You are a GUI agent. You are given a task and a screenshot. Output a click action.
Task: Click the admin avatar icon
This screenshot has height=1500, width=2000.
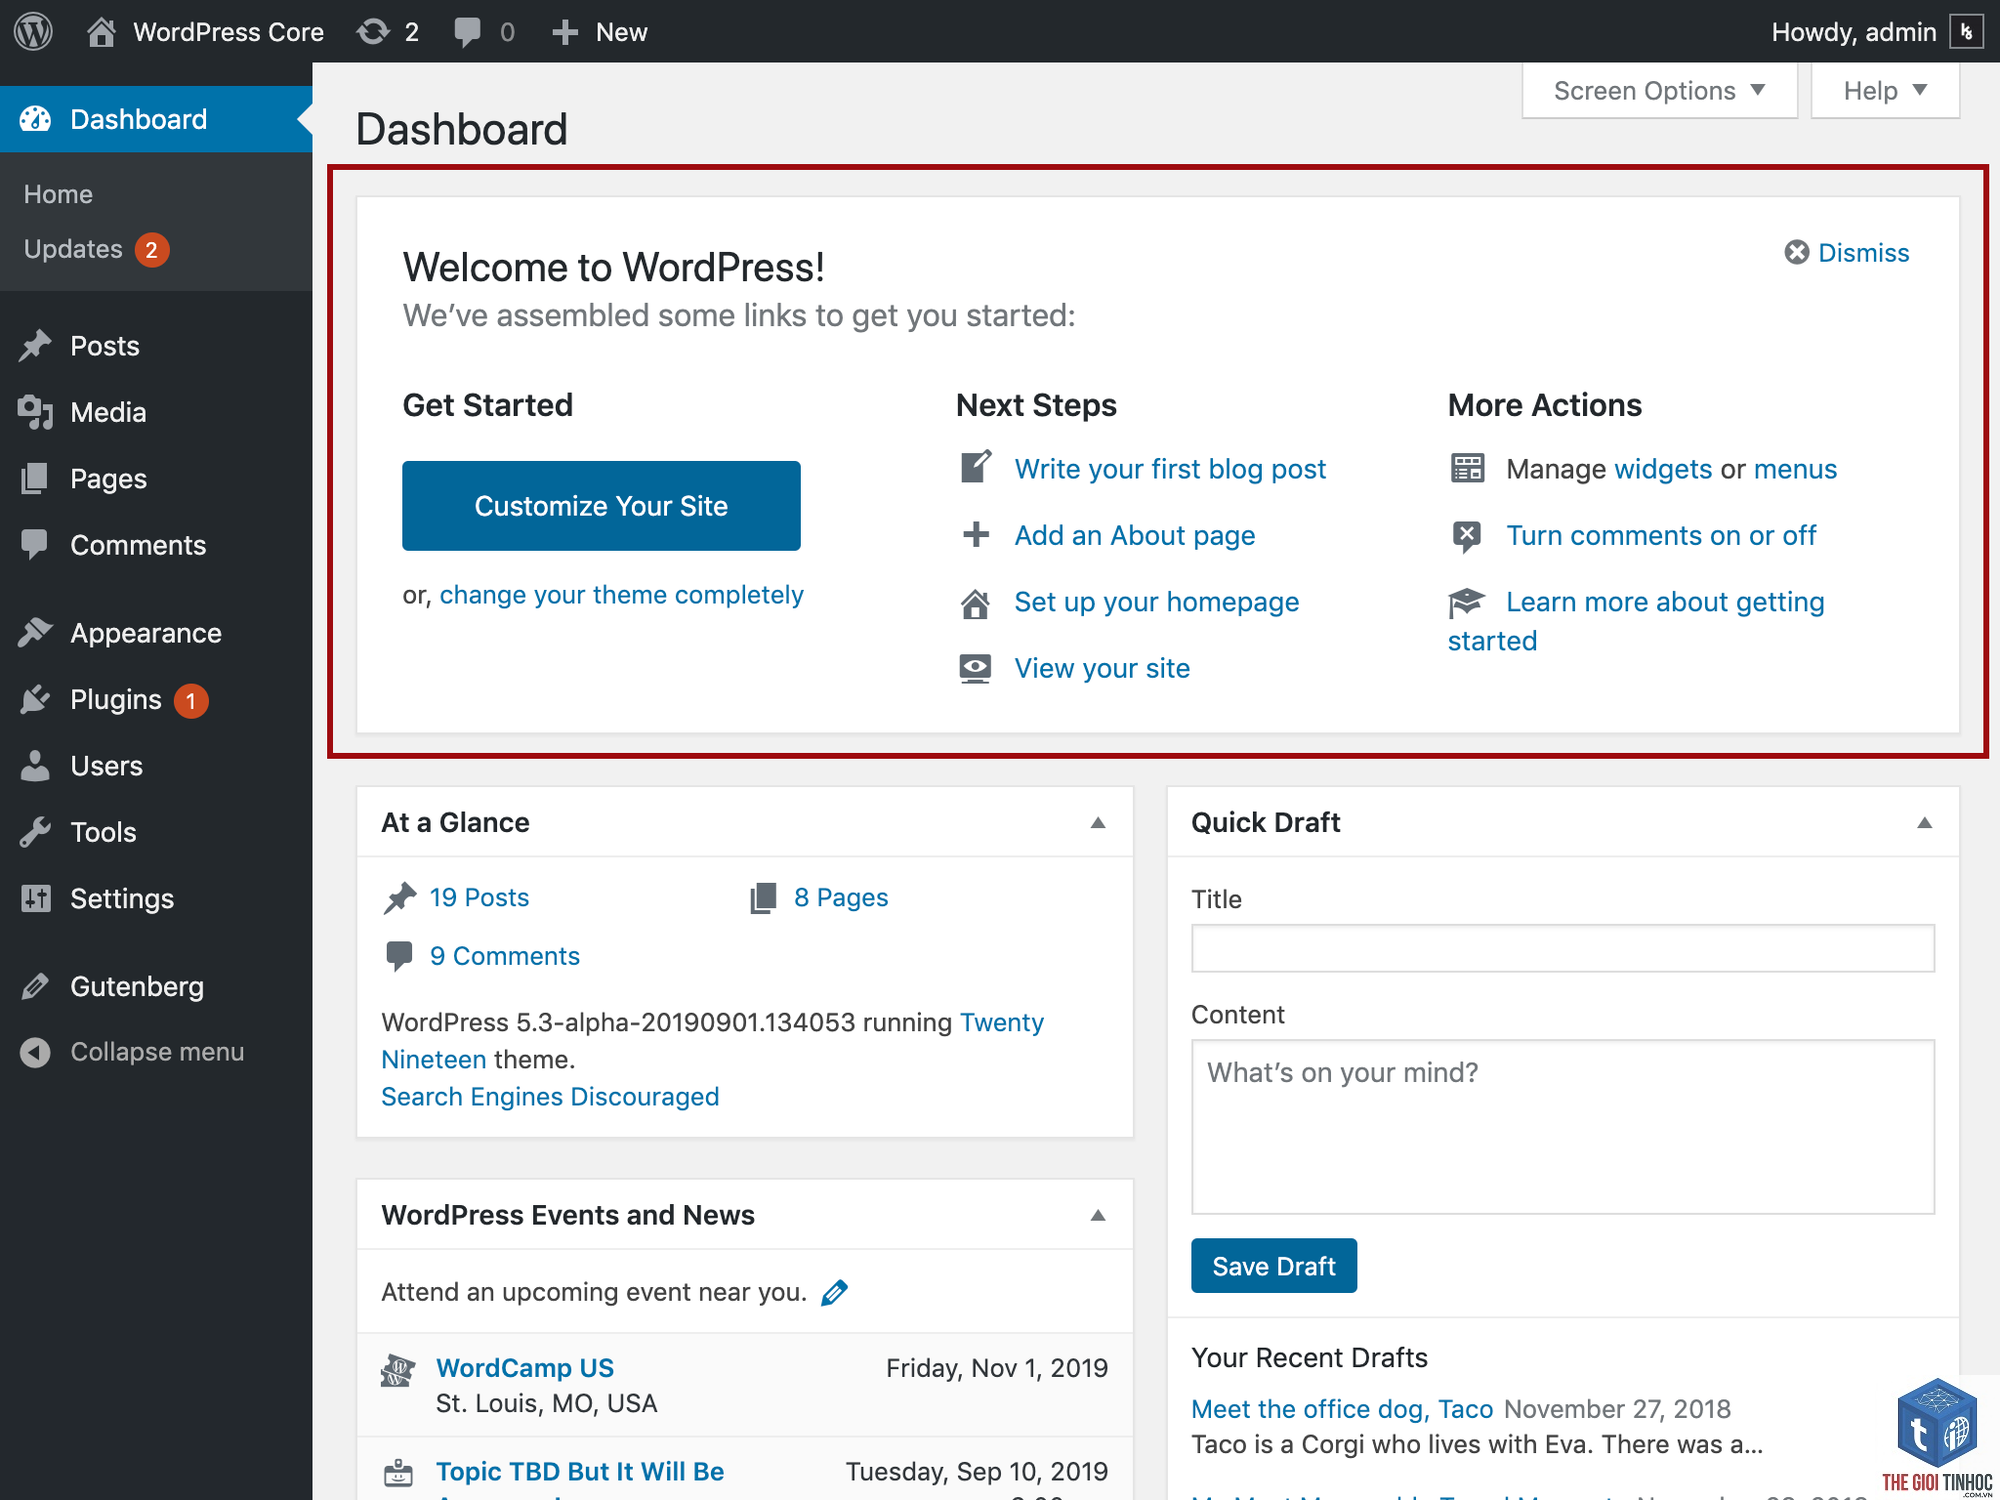pyautogui.click(x=1966, y=32)
